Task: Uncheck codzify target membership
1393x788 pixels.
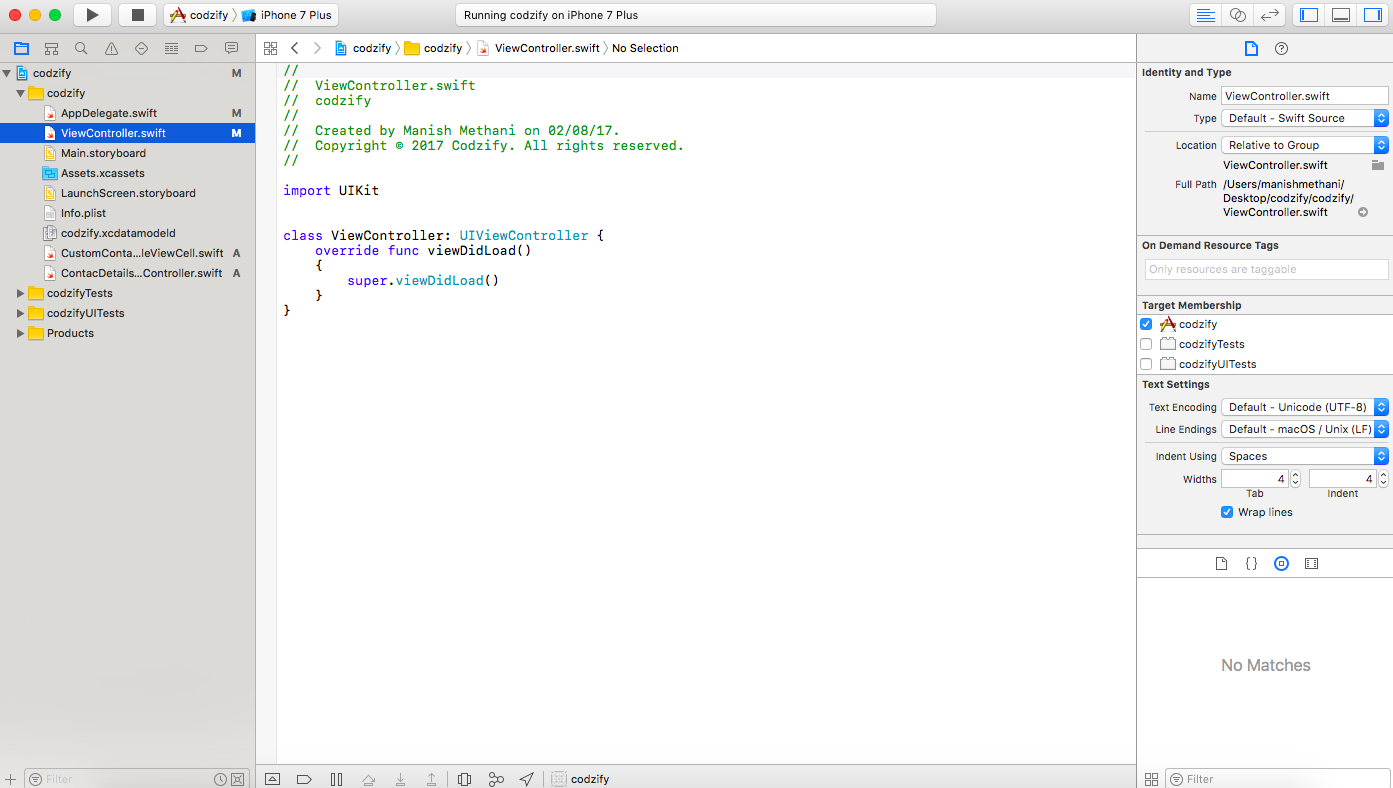Action: (x=1146, y=324)
